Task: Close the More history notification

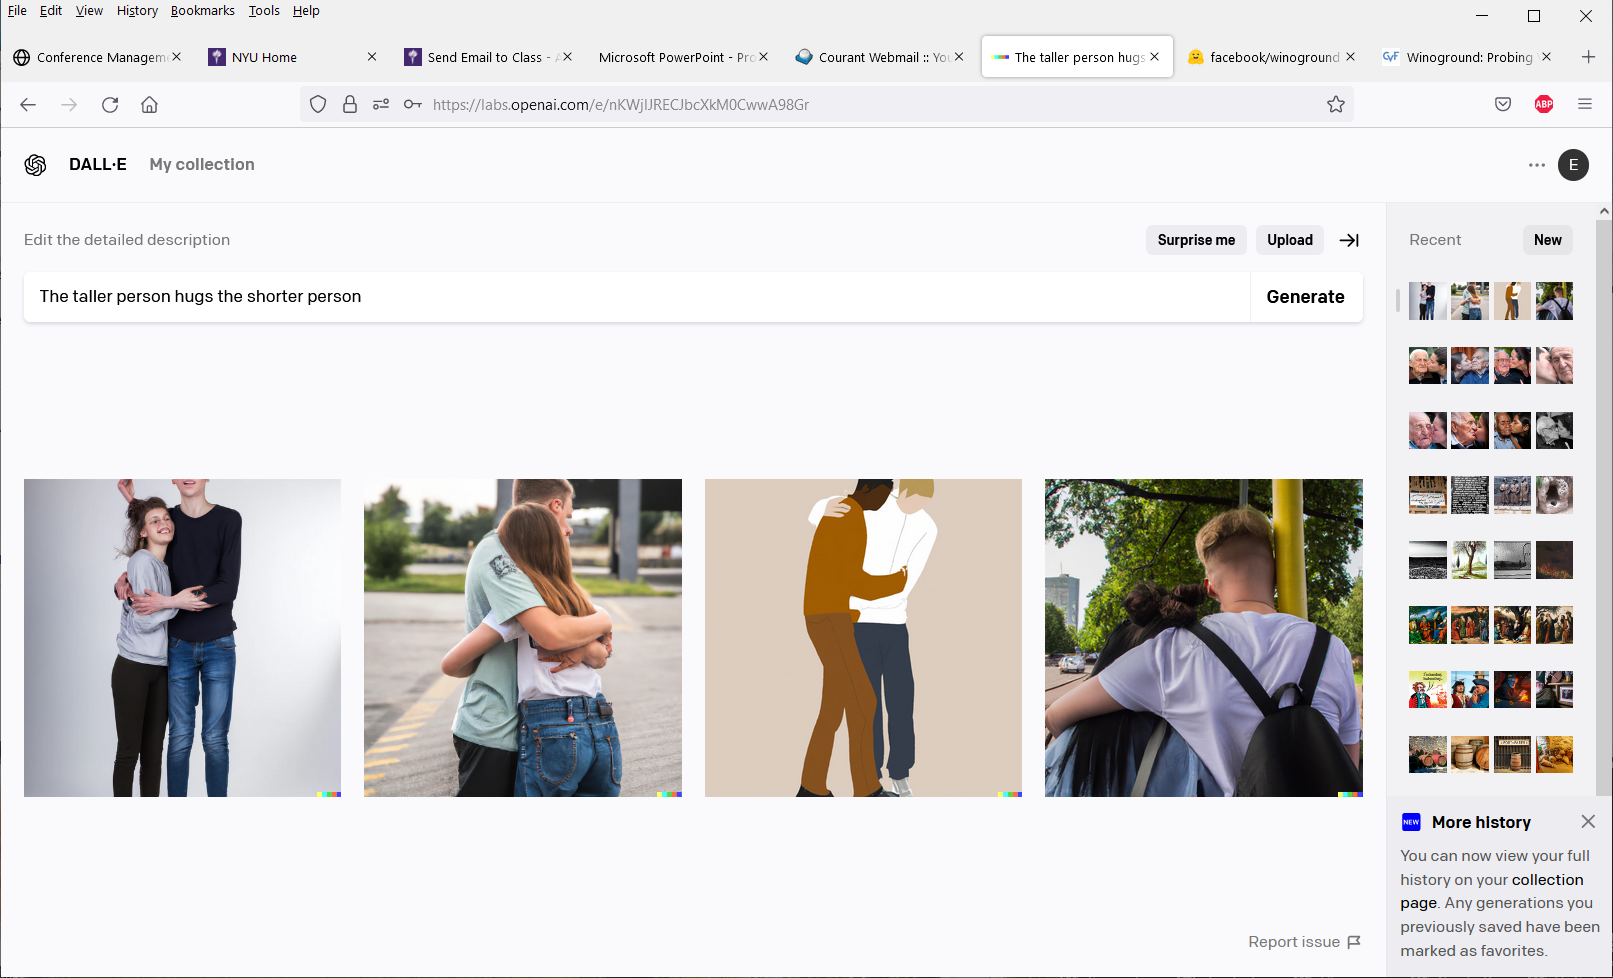Action: [x=1587, y=822]
